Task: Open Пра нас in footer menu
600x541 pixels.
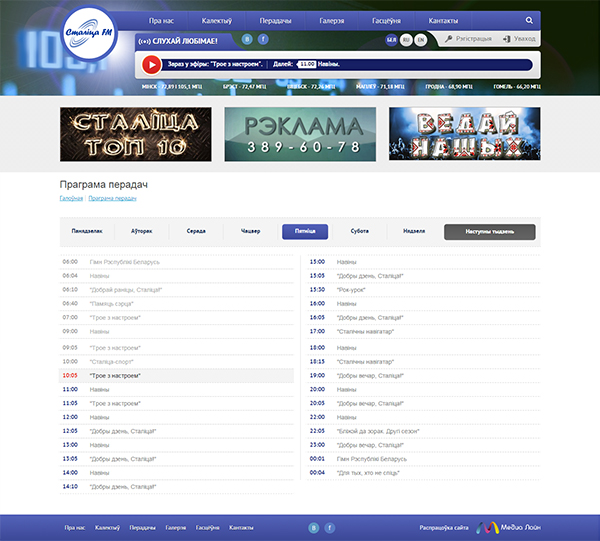Action: (75, 528)
